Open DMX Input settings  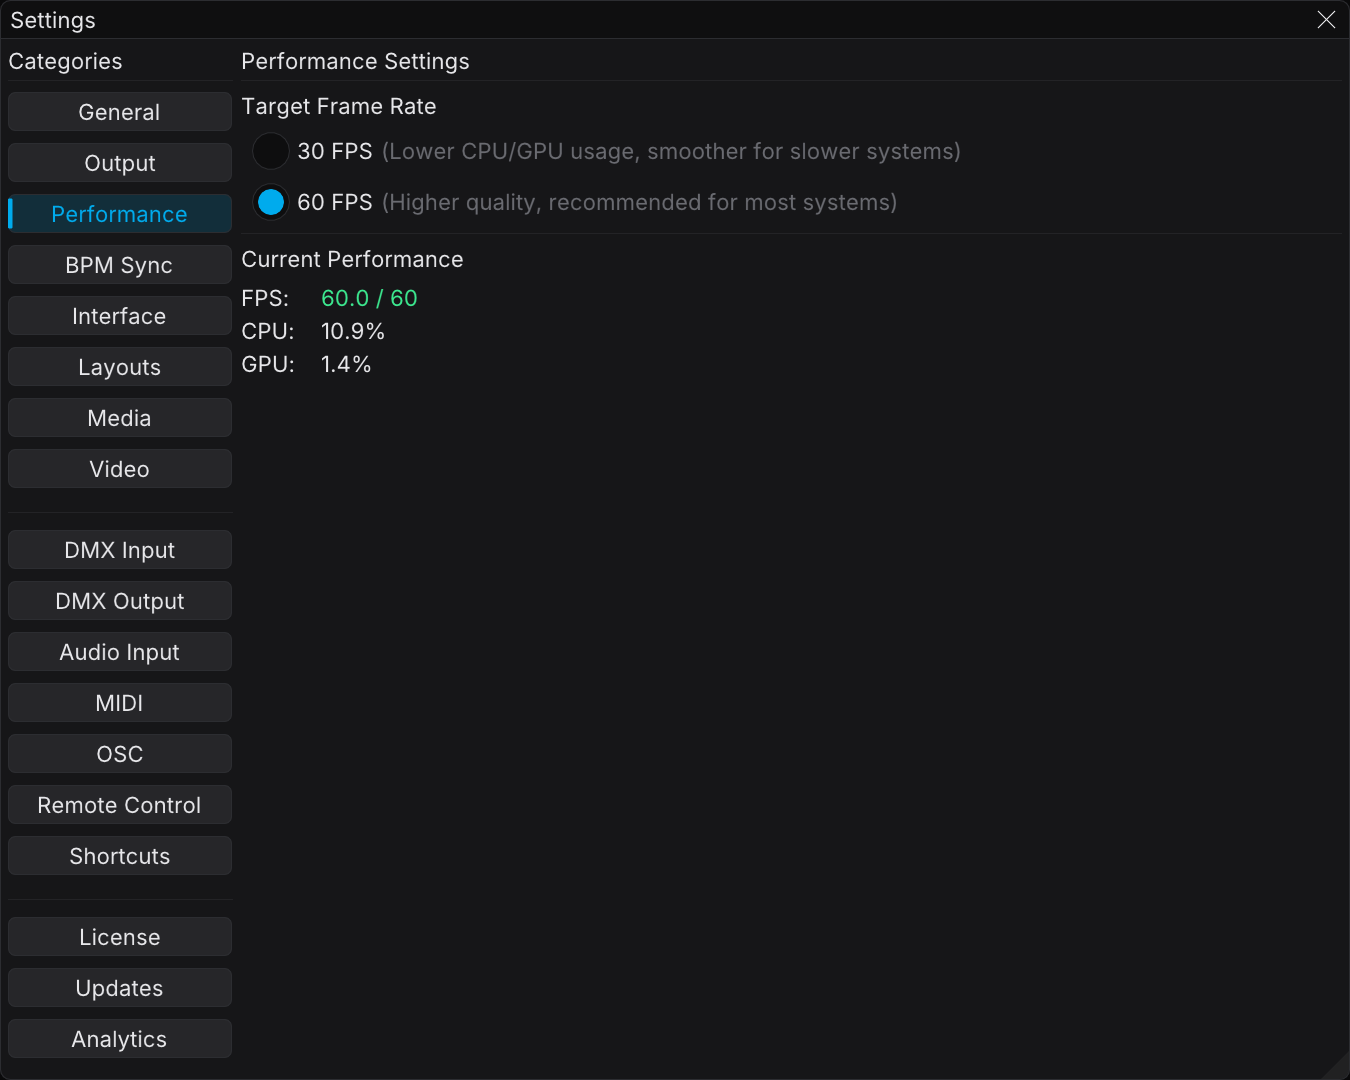tap(120, 550)
